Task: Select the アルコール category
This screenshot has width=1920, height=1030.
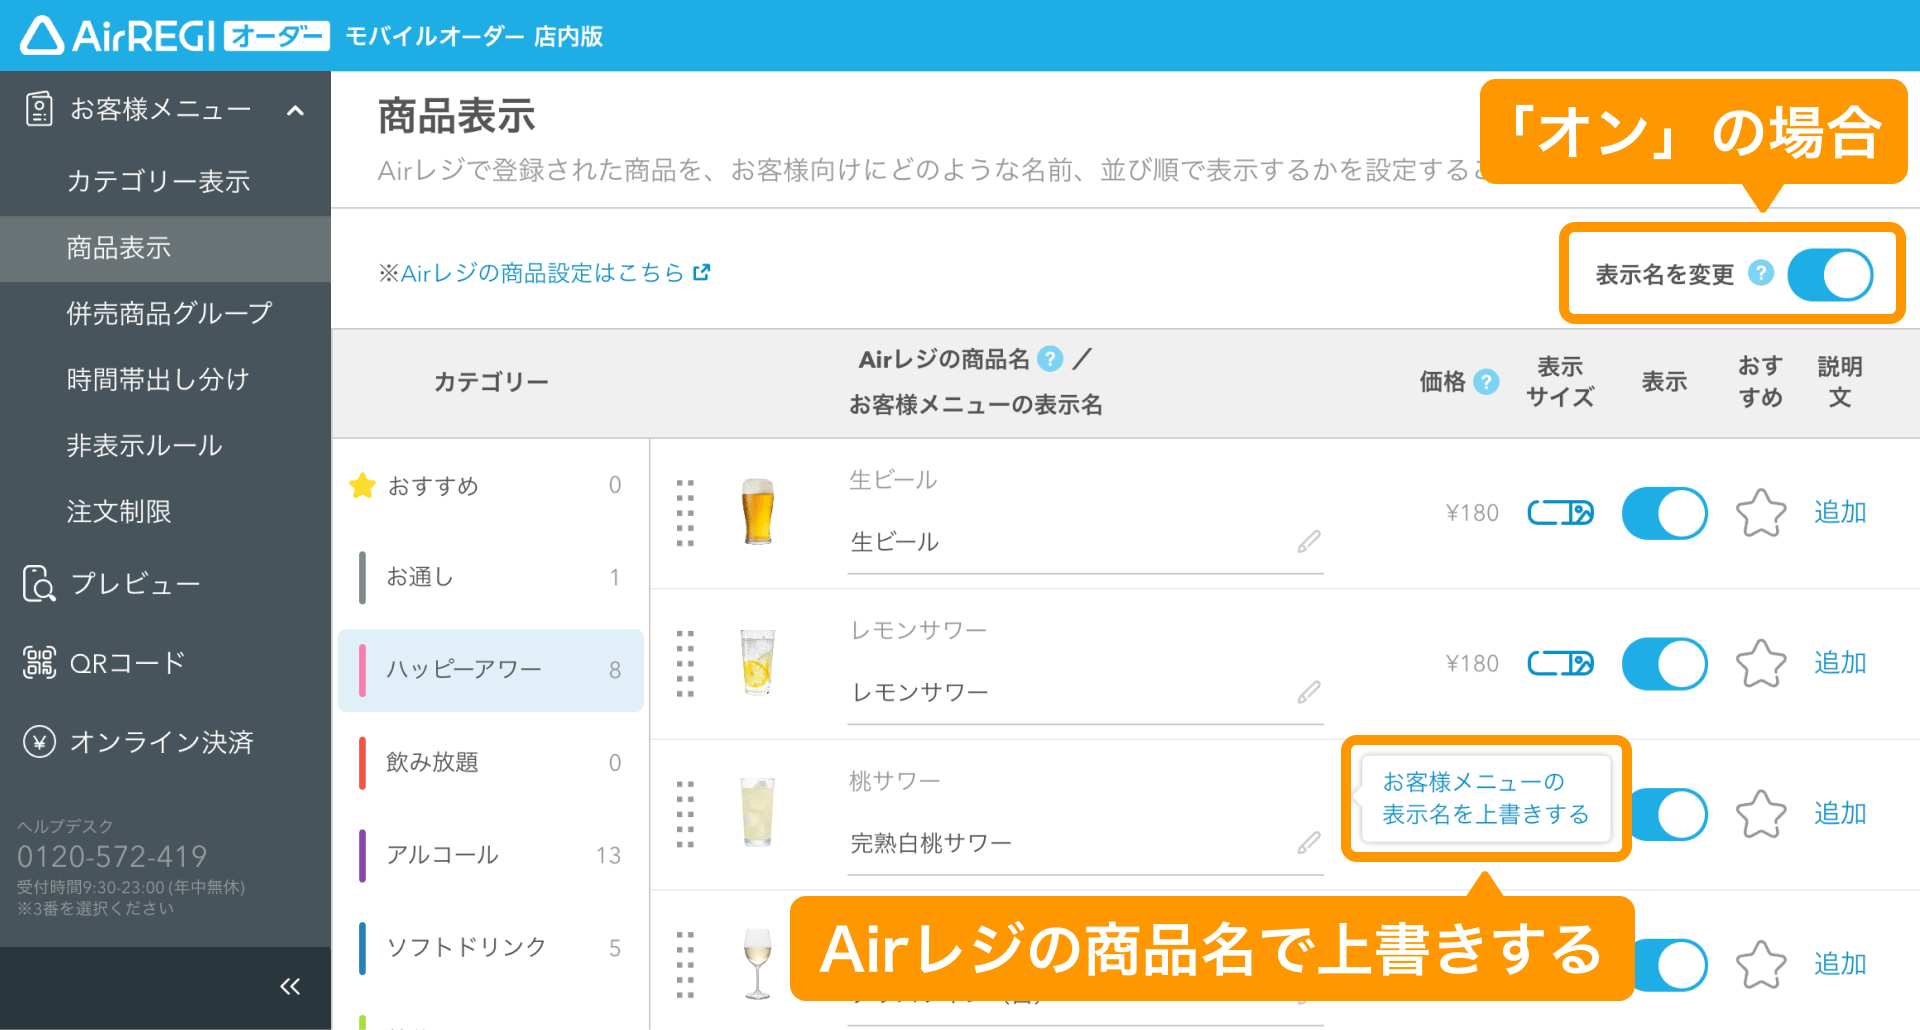Action: (444, 855)
